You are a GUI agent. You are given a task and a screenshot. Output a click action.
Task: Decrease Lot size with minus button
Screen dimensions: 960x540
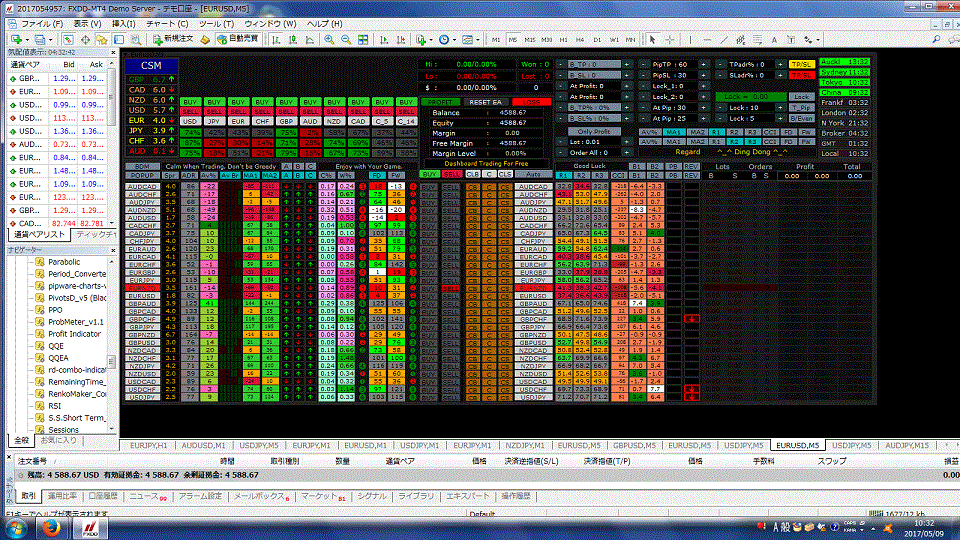coord(560,142)
